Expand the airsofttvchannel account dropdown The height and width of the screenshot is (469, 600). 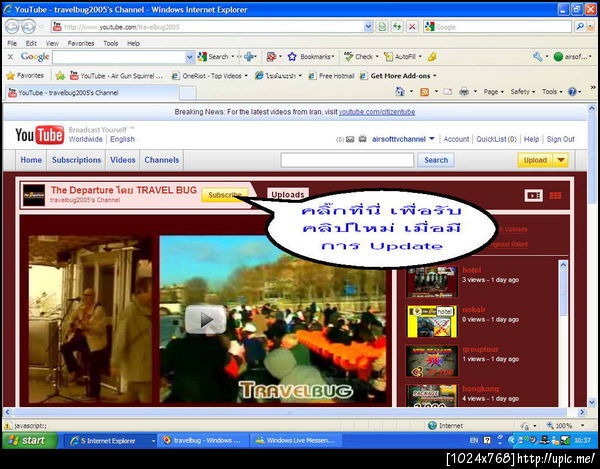point(432,139)
